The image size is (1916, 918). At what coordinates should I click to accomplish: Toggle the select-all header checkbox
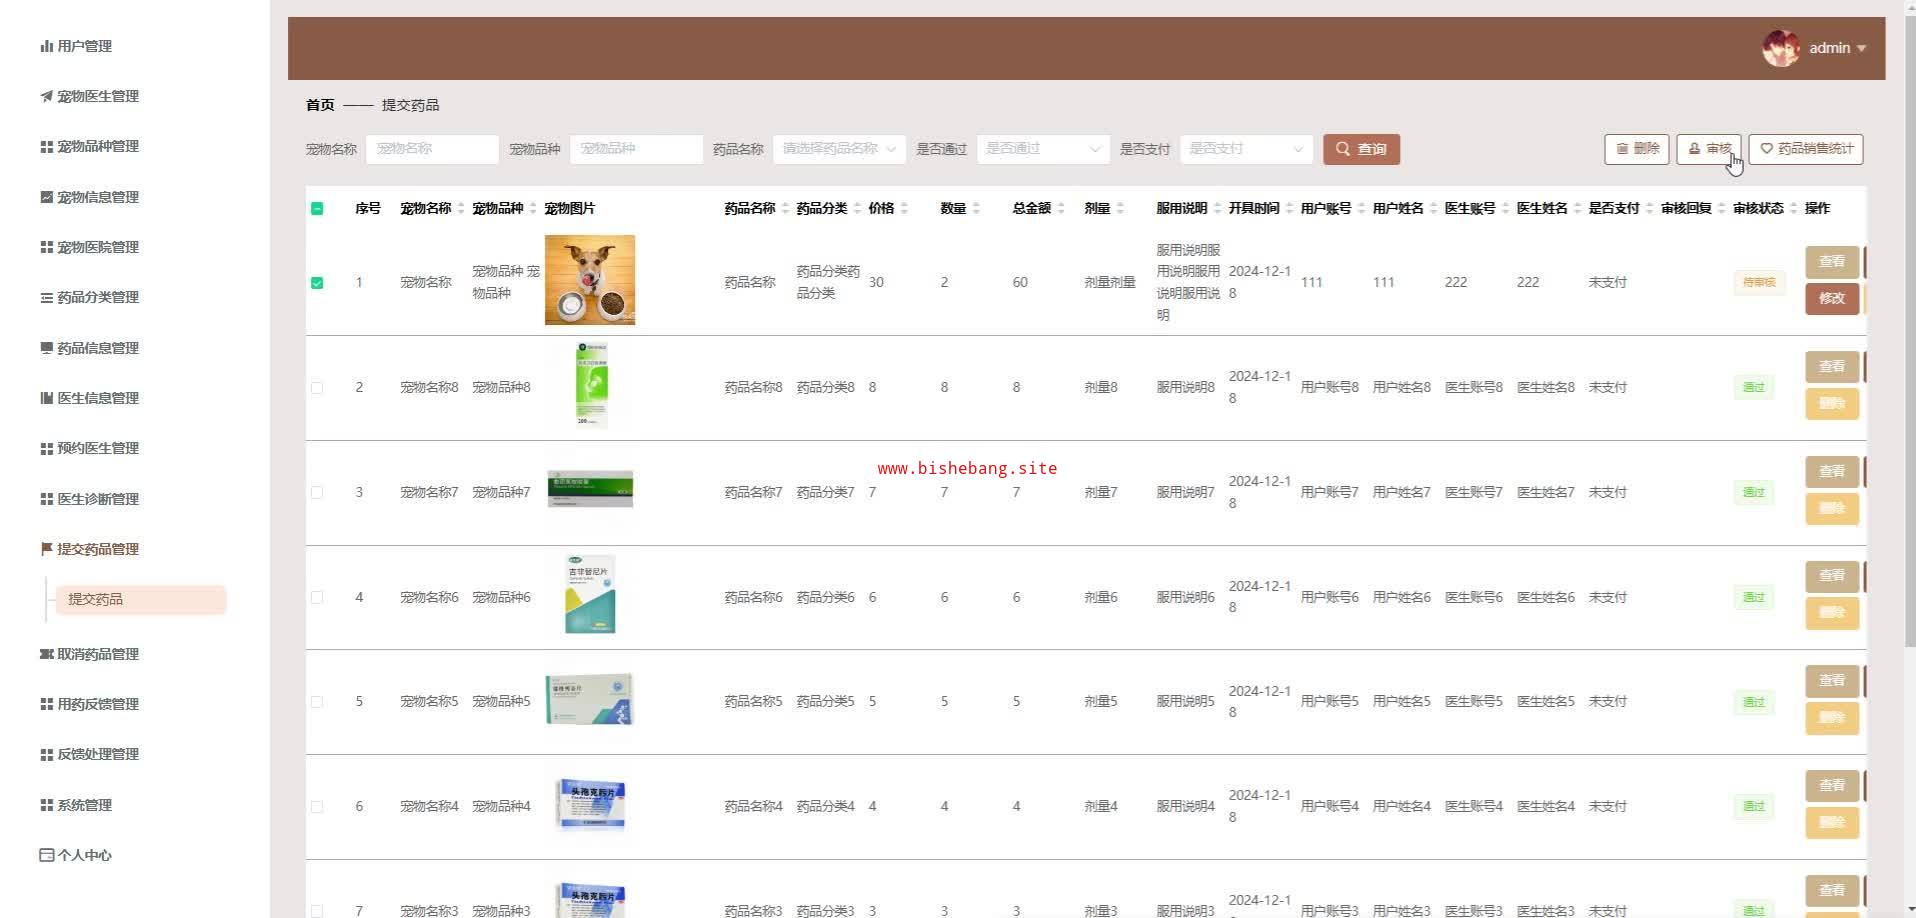[x=317, y=209]
